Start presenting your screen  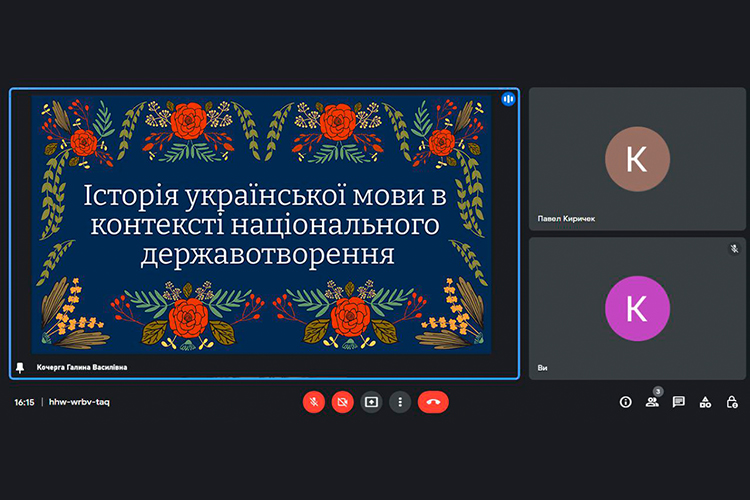click(x=371, y=402)
